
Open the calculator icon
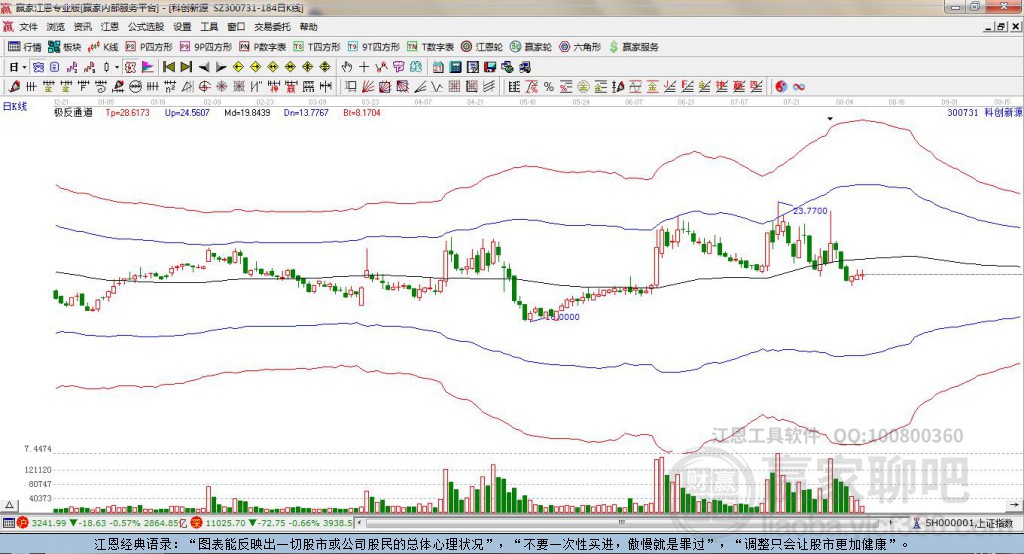tap(455, 67)
